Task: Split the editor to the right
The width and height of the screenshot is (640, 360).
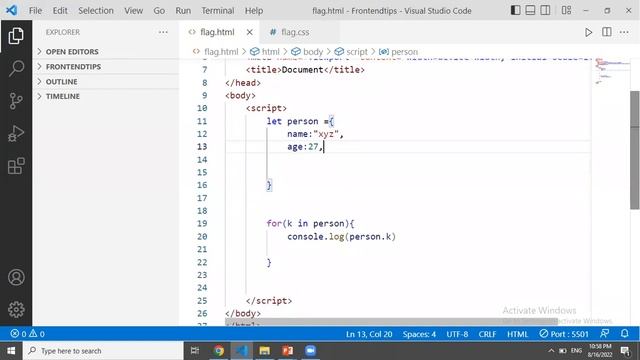Action: coord(607,32)
